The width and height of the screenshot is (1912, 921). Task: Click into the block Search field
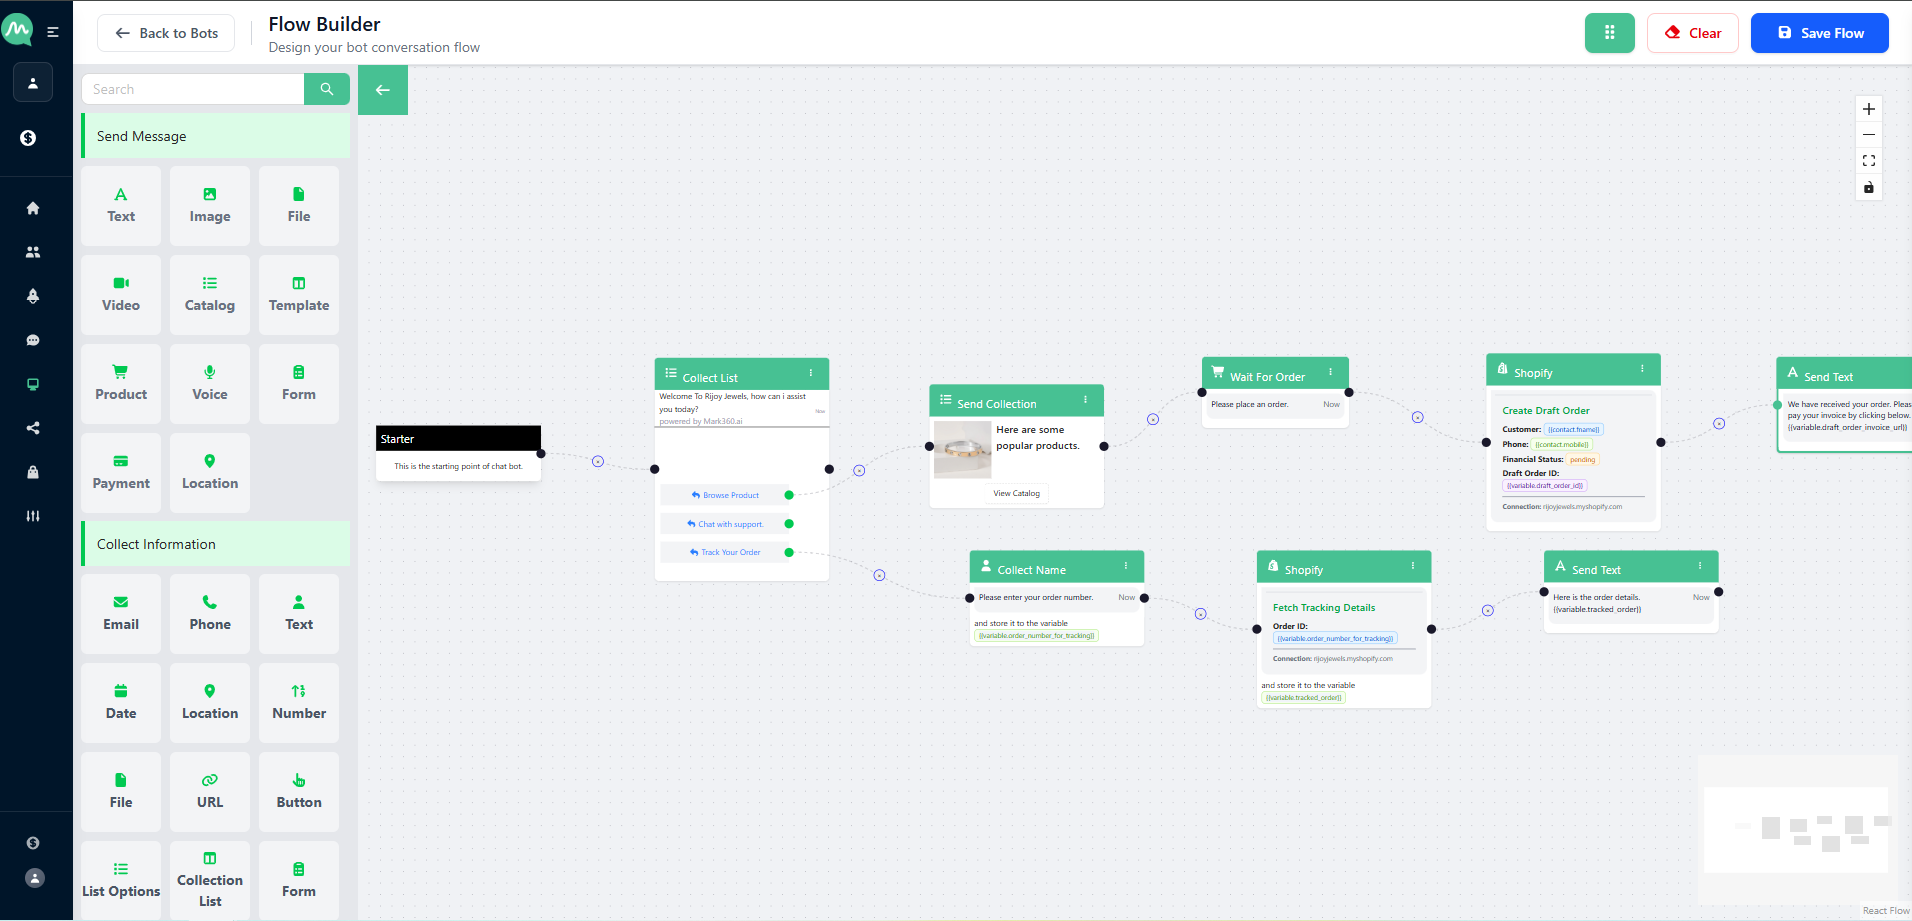(x=193, y=89)
